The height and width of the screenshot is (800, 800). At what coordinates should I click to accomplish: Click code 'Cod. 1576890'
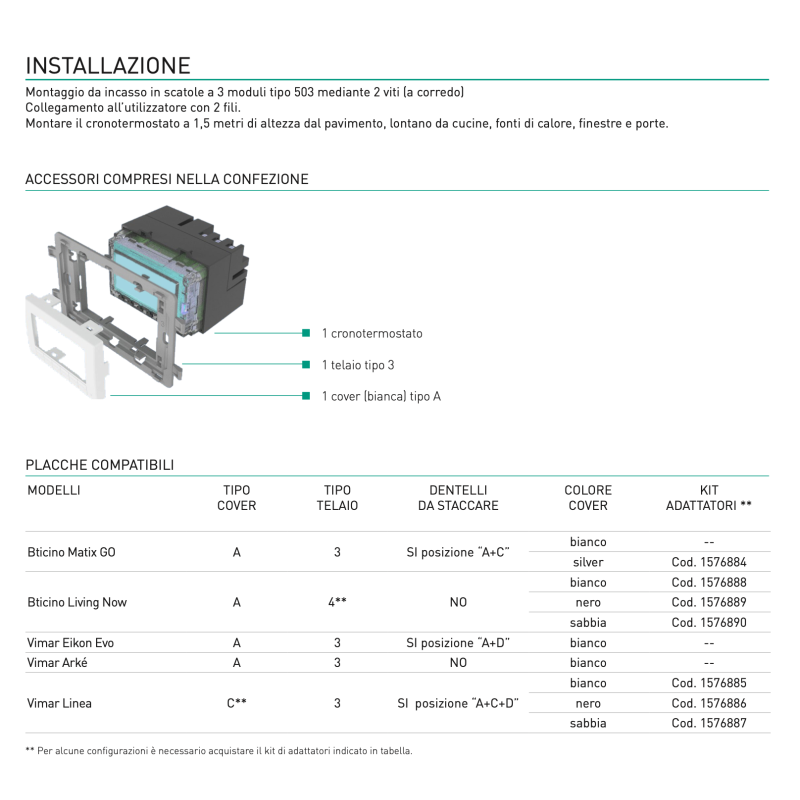(709, 622)
